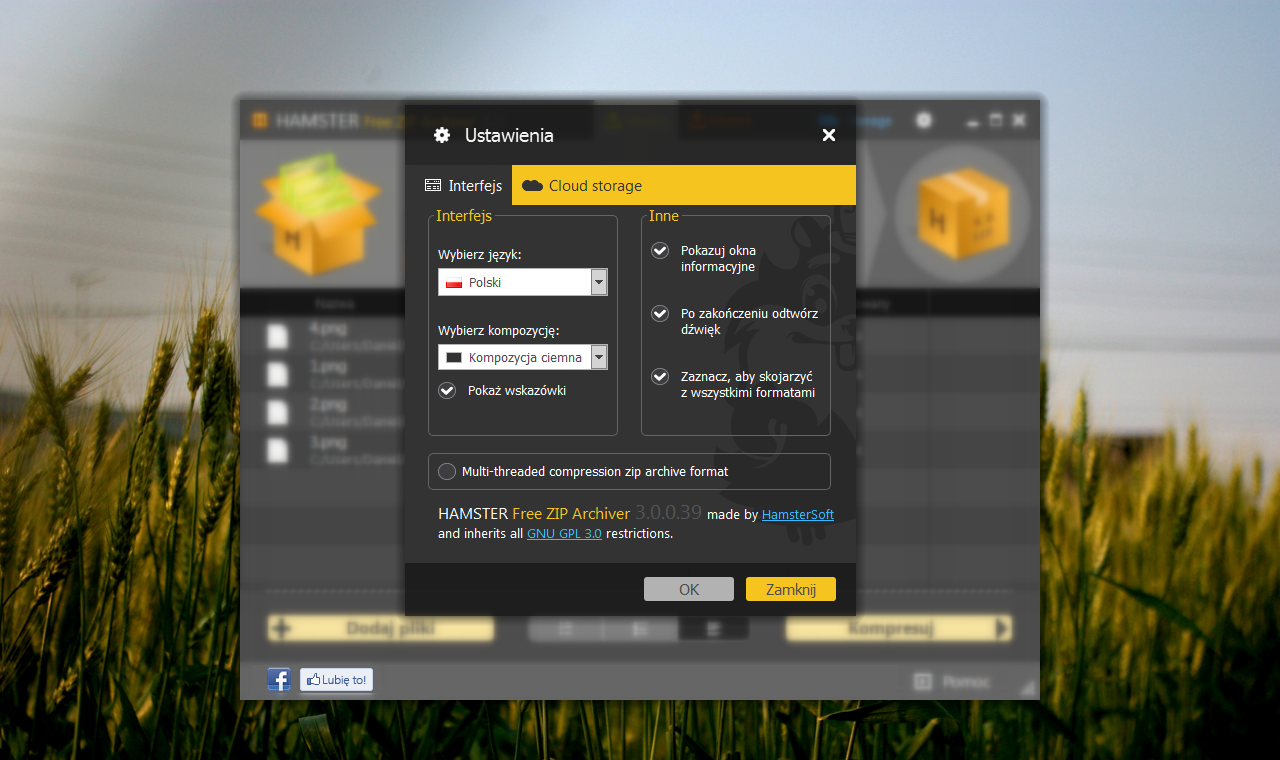
Task: Click the version number 3.0.0.39
Action: [668, 513]
